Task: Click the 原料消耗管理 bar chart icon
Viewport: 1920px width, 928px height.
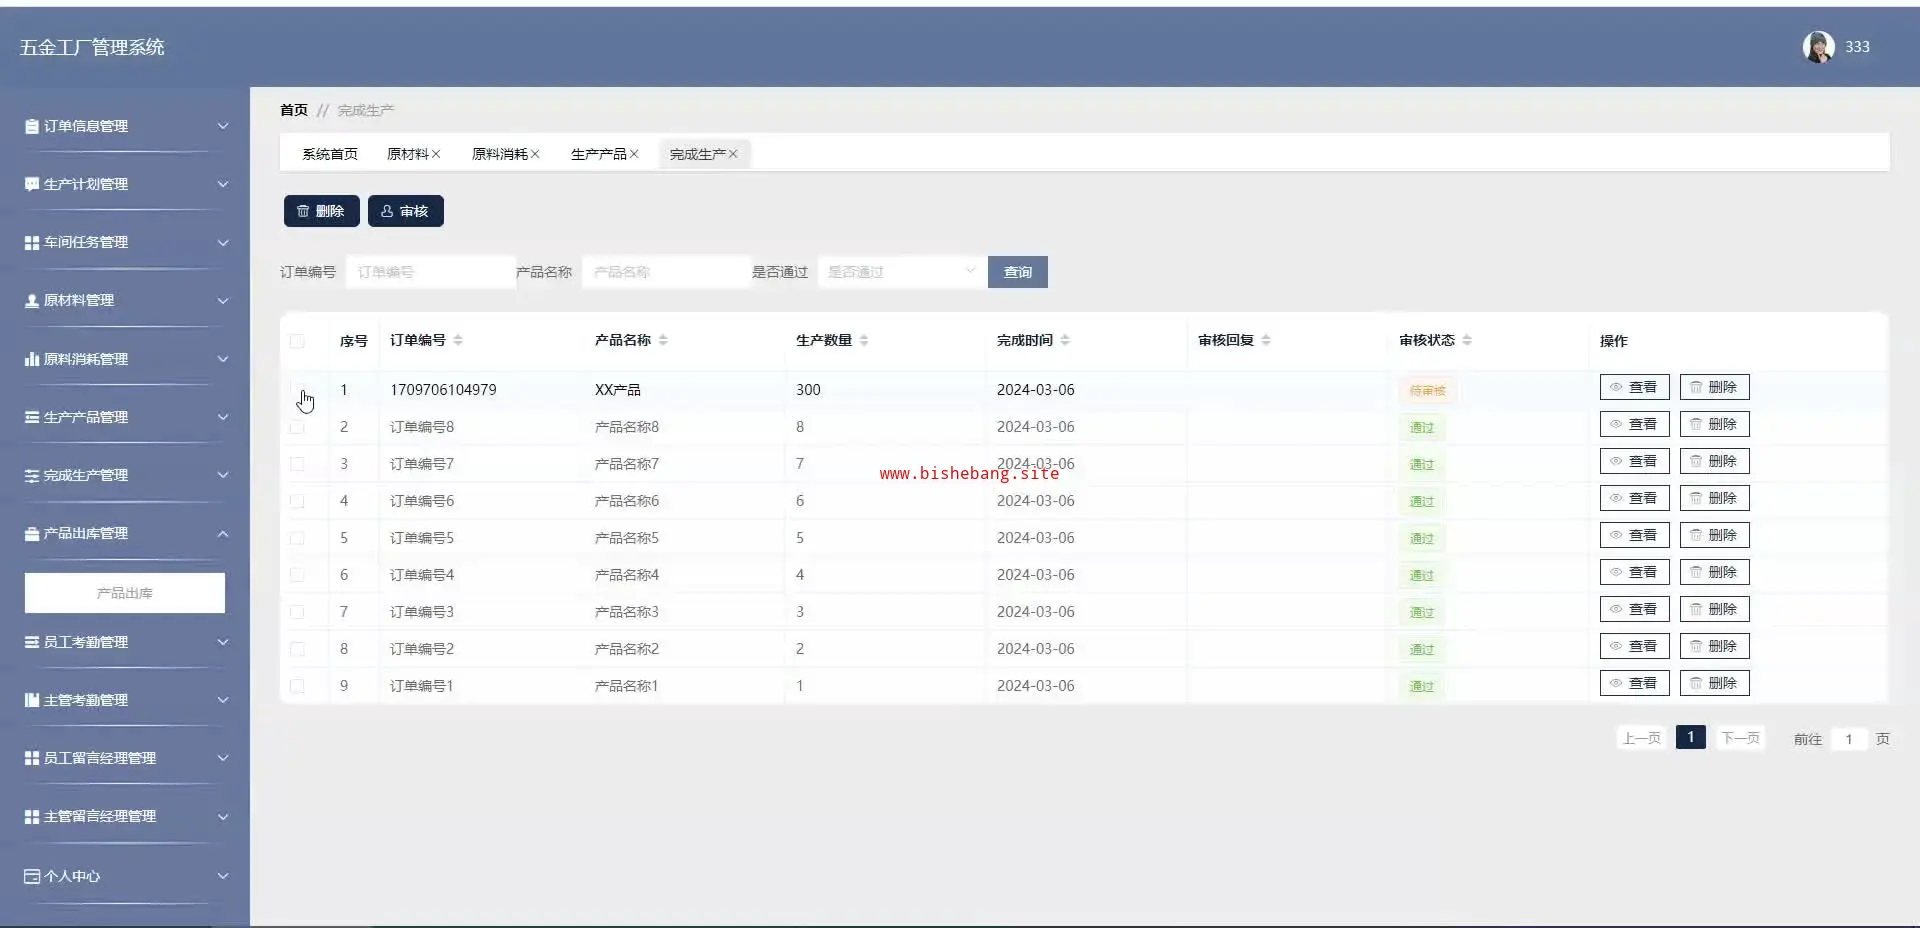Action: tap(32, 359)
